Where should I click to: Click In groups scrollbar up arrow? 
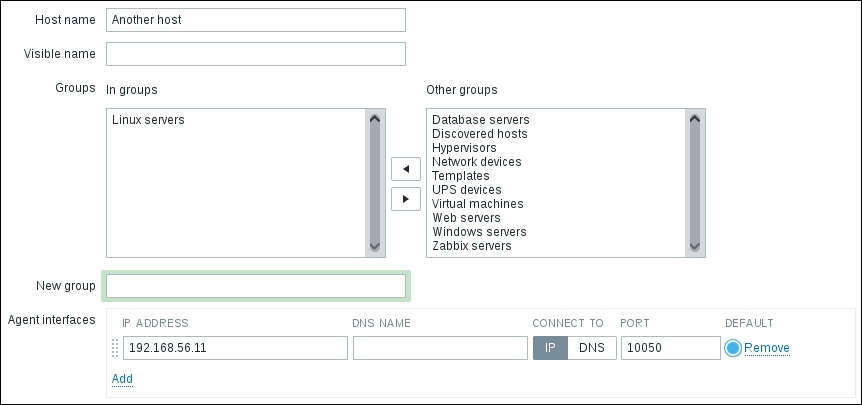click(376, 118)
